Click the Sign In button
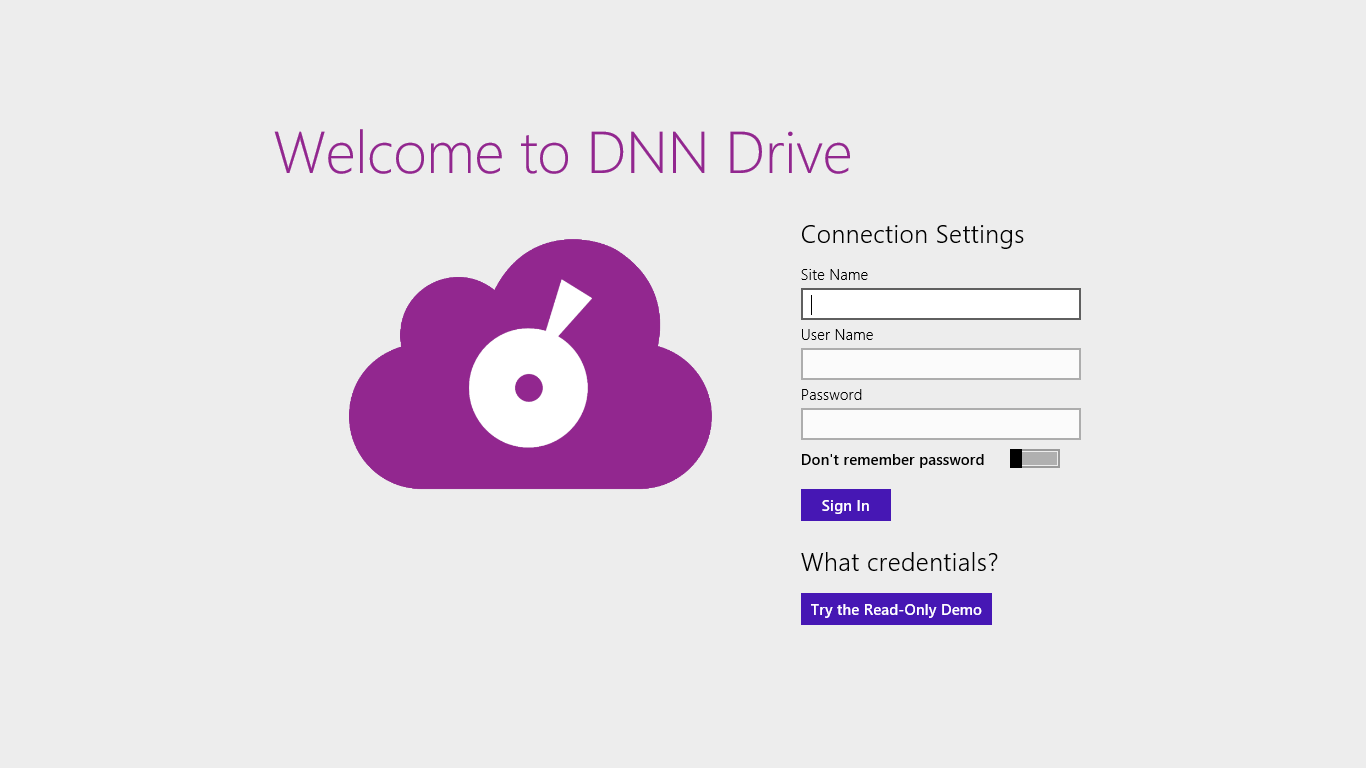Screen dimensions: 1366x768 pos(846,505)
